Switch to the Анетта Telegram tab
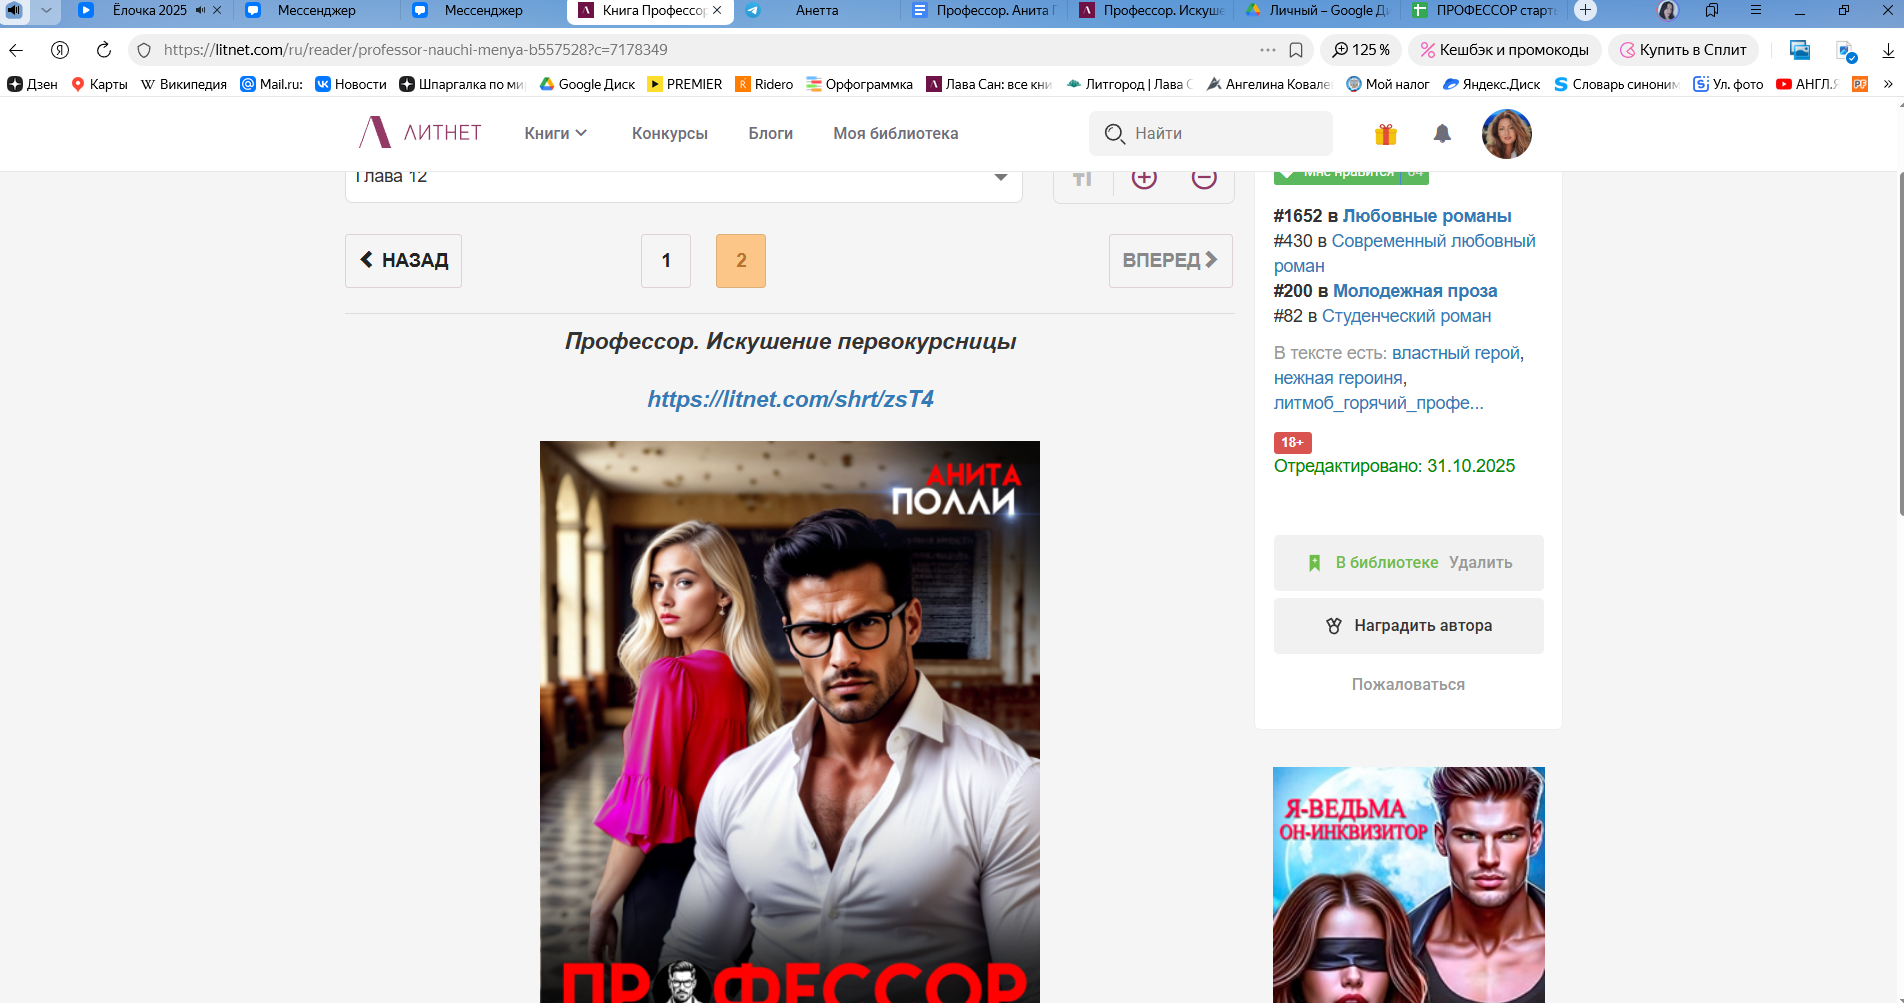 817,11
